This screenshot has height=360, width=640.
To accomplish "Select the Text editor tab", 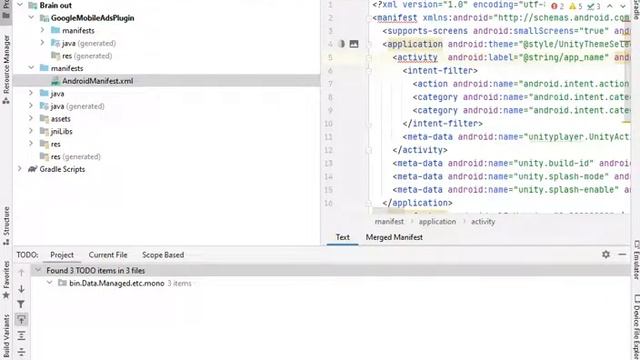I will pyautogui.click(x=342, y=237).
